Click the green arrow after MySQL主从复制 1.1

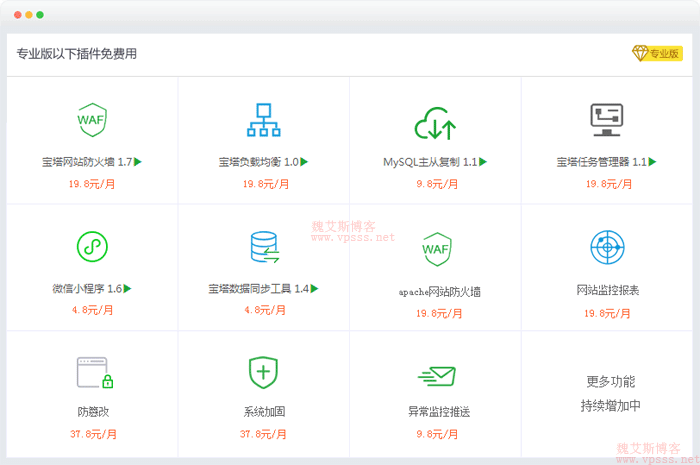pyautogui.click(x=483, y=162)
